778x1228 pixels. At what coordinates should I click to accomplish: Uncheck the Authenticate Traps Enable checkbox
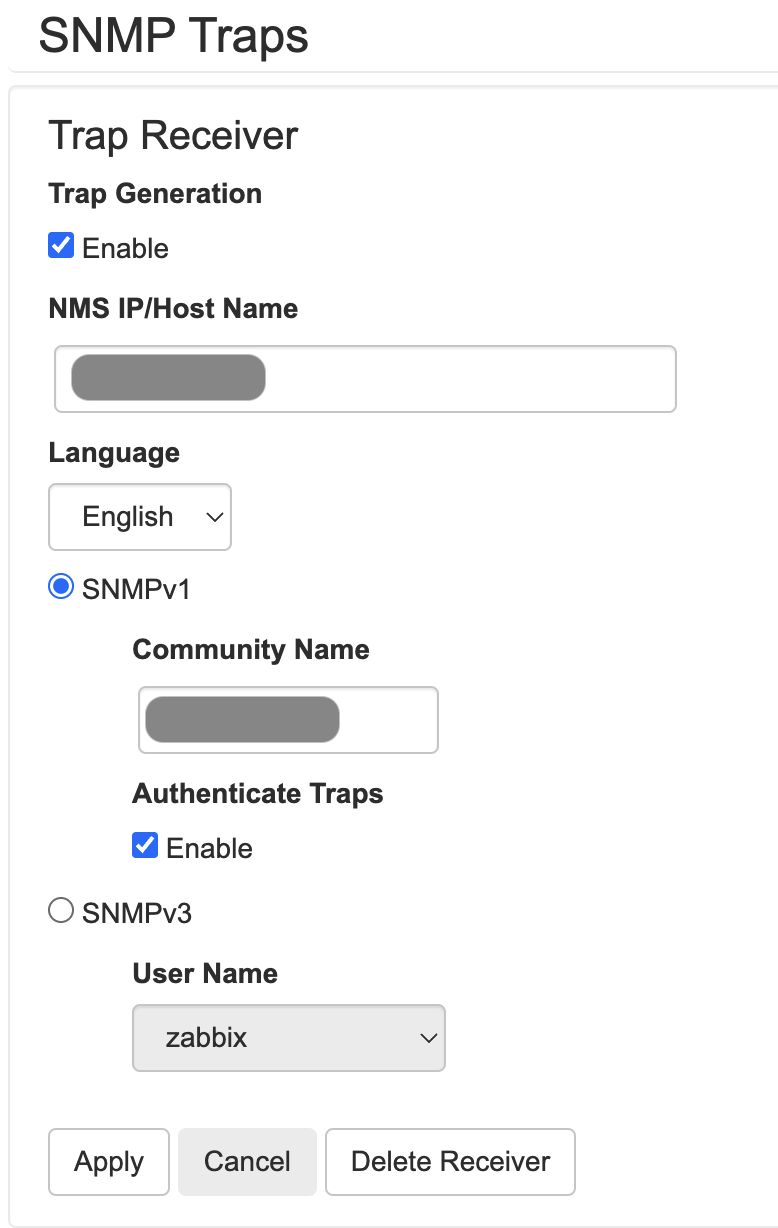[x=145, y=846]
